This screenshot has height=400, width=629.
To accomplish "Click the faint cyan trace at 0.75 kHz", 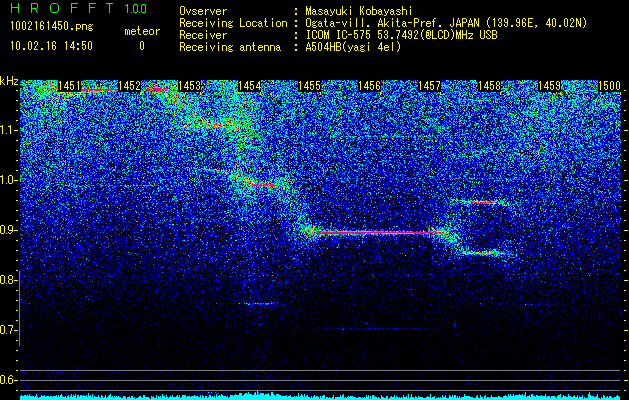I will (260, 304).
